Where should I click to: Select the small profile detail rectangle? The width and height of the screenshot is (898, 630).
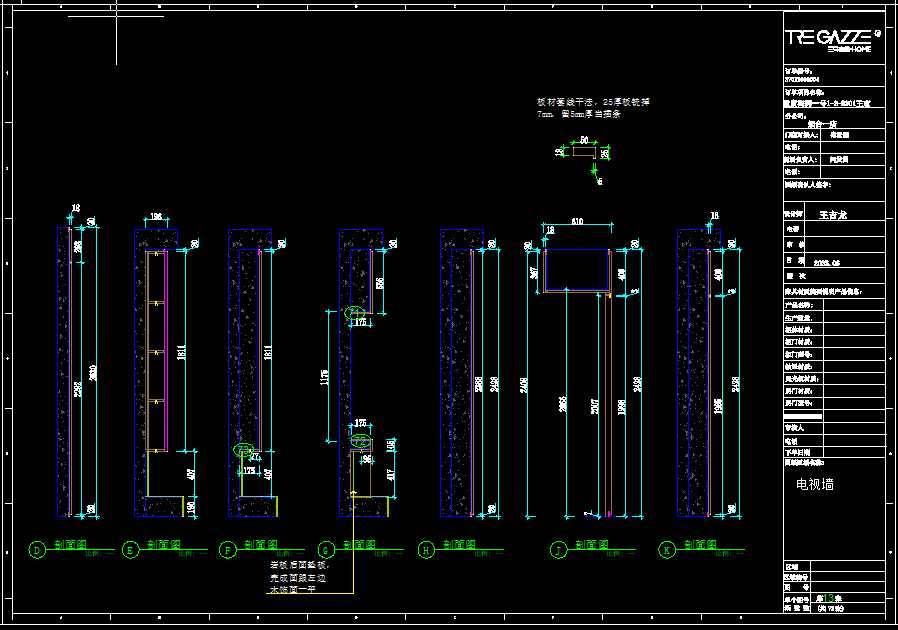(584, 152)
